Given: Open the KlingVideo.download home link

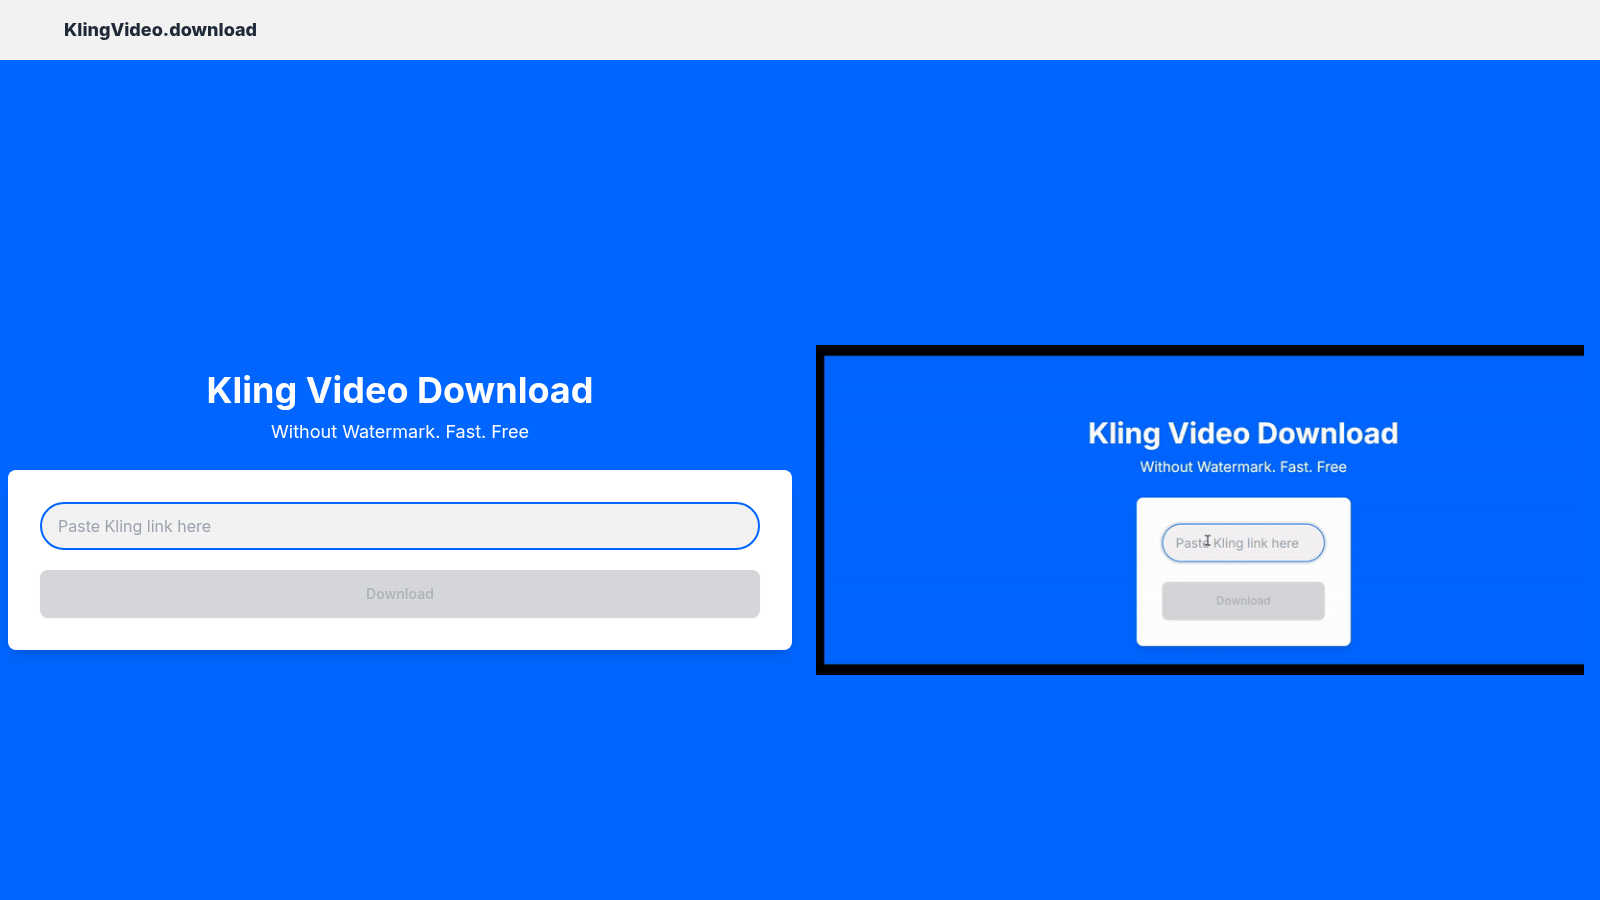Looking at the screenshot, I should coord(160,30).
